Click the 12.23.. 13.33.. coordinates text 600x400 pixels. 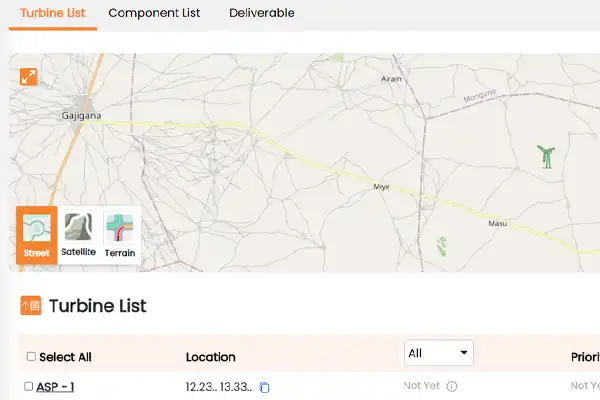pos(219,387)
